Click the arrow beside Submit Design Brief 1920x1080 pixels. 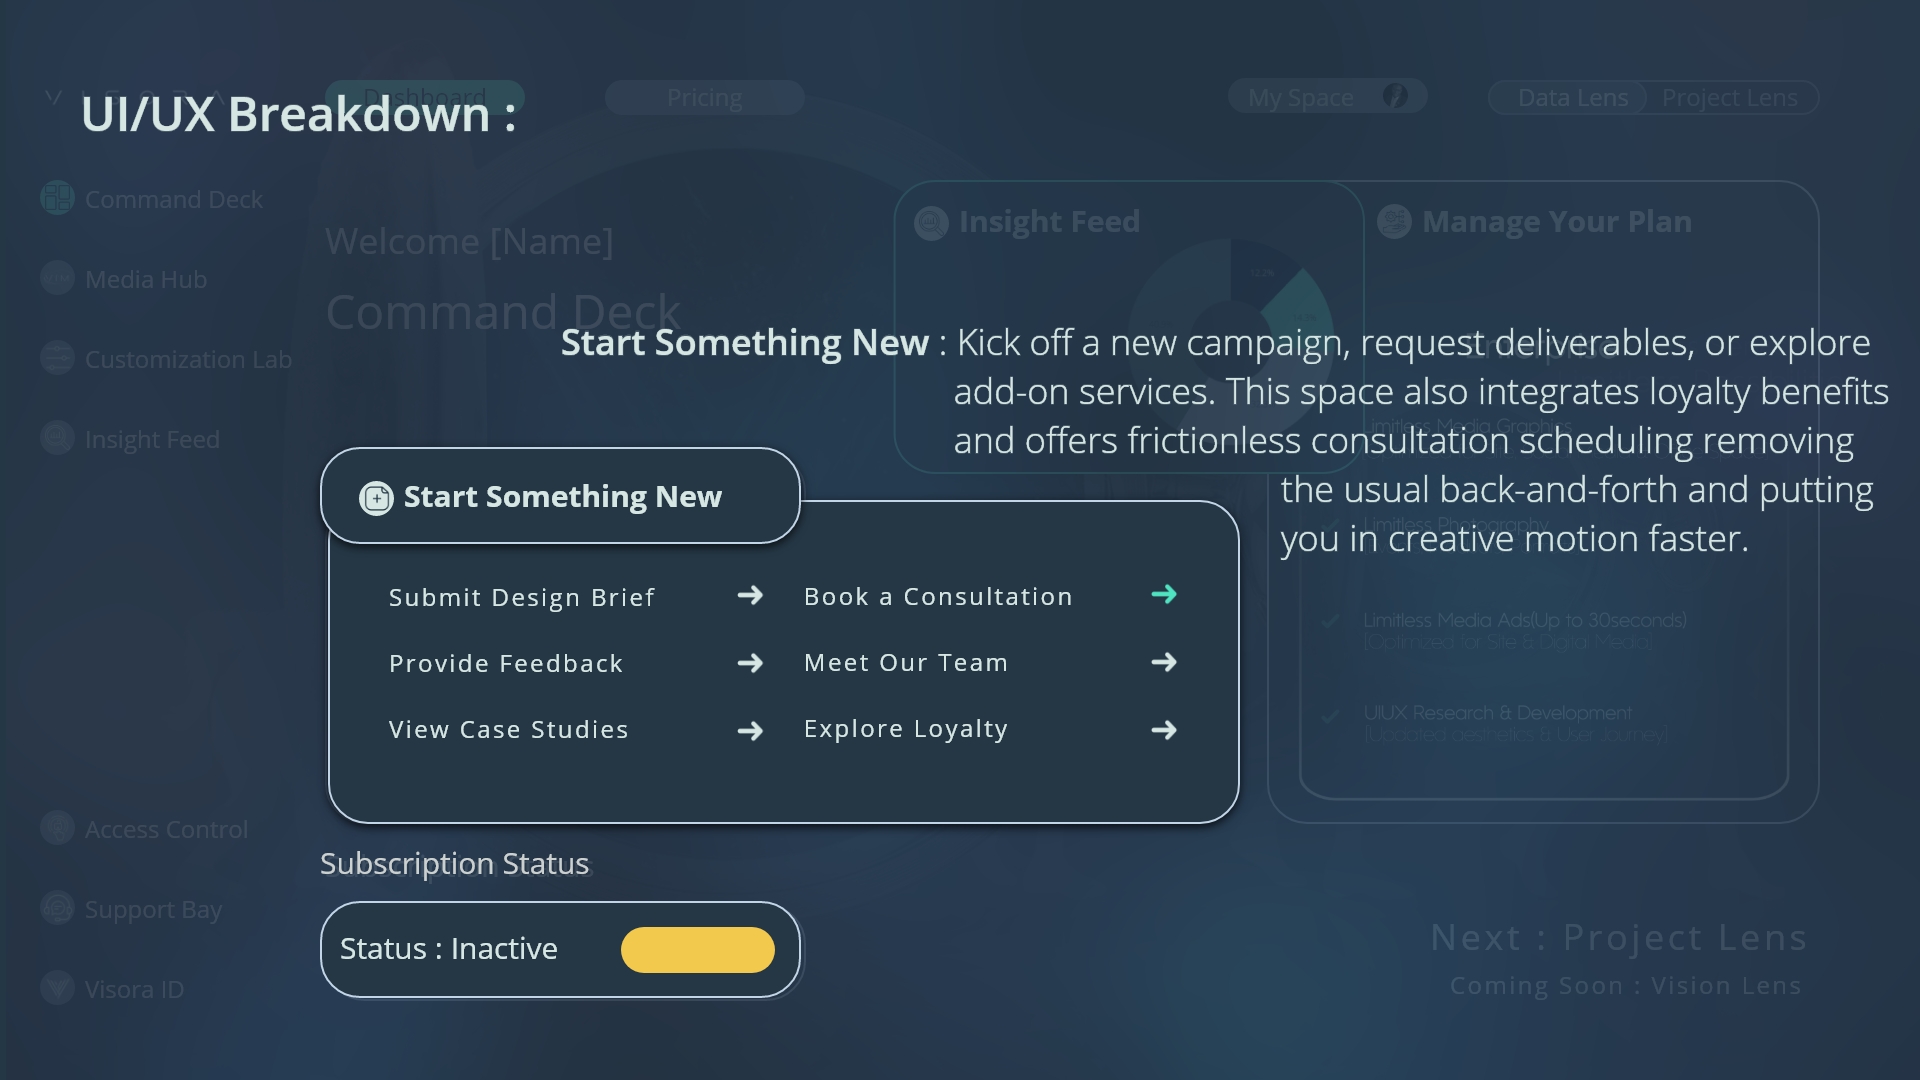[x=750, y=596]
